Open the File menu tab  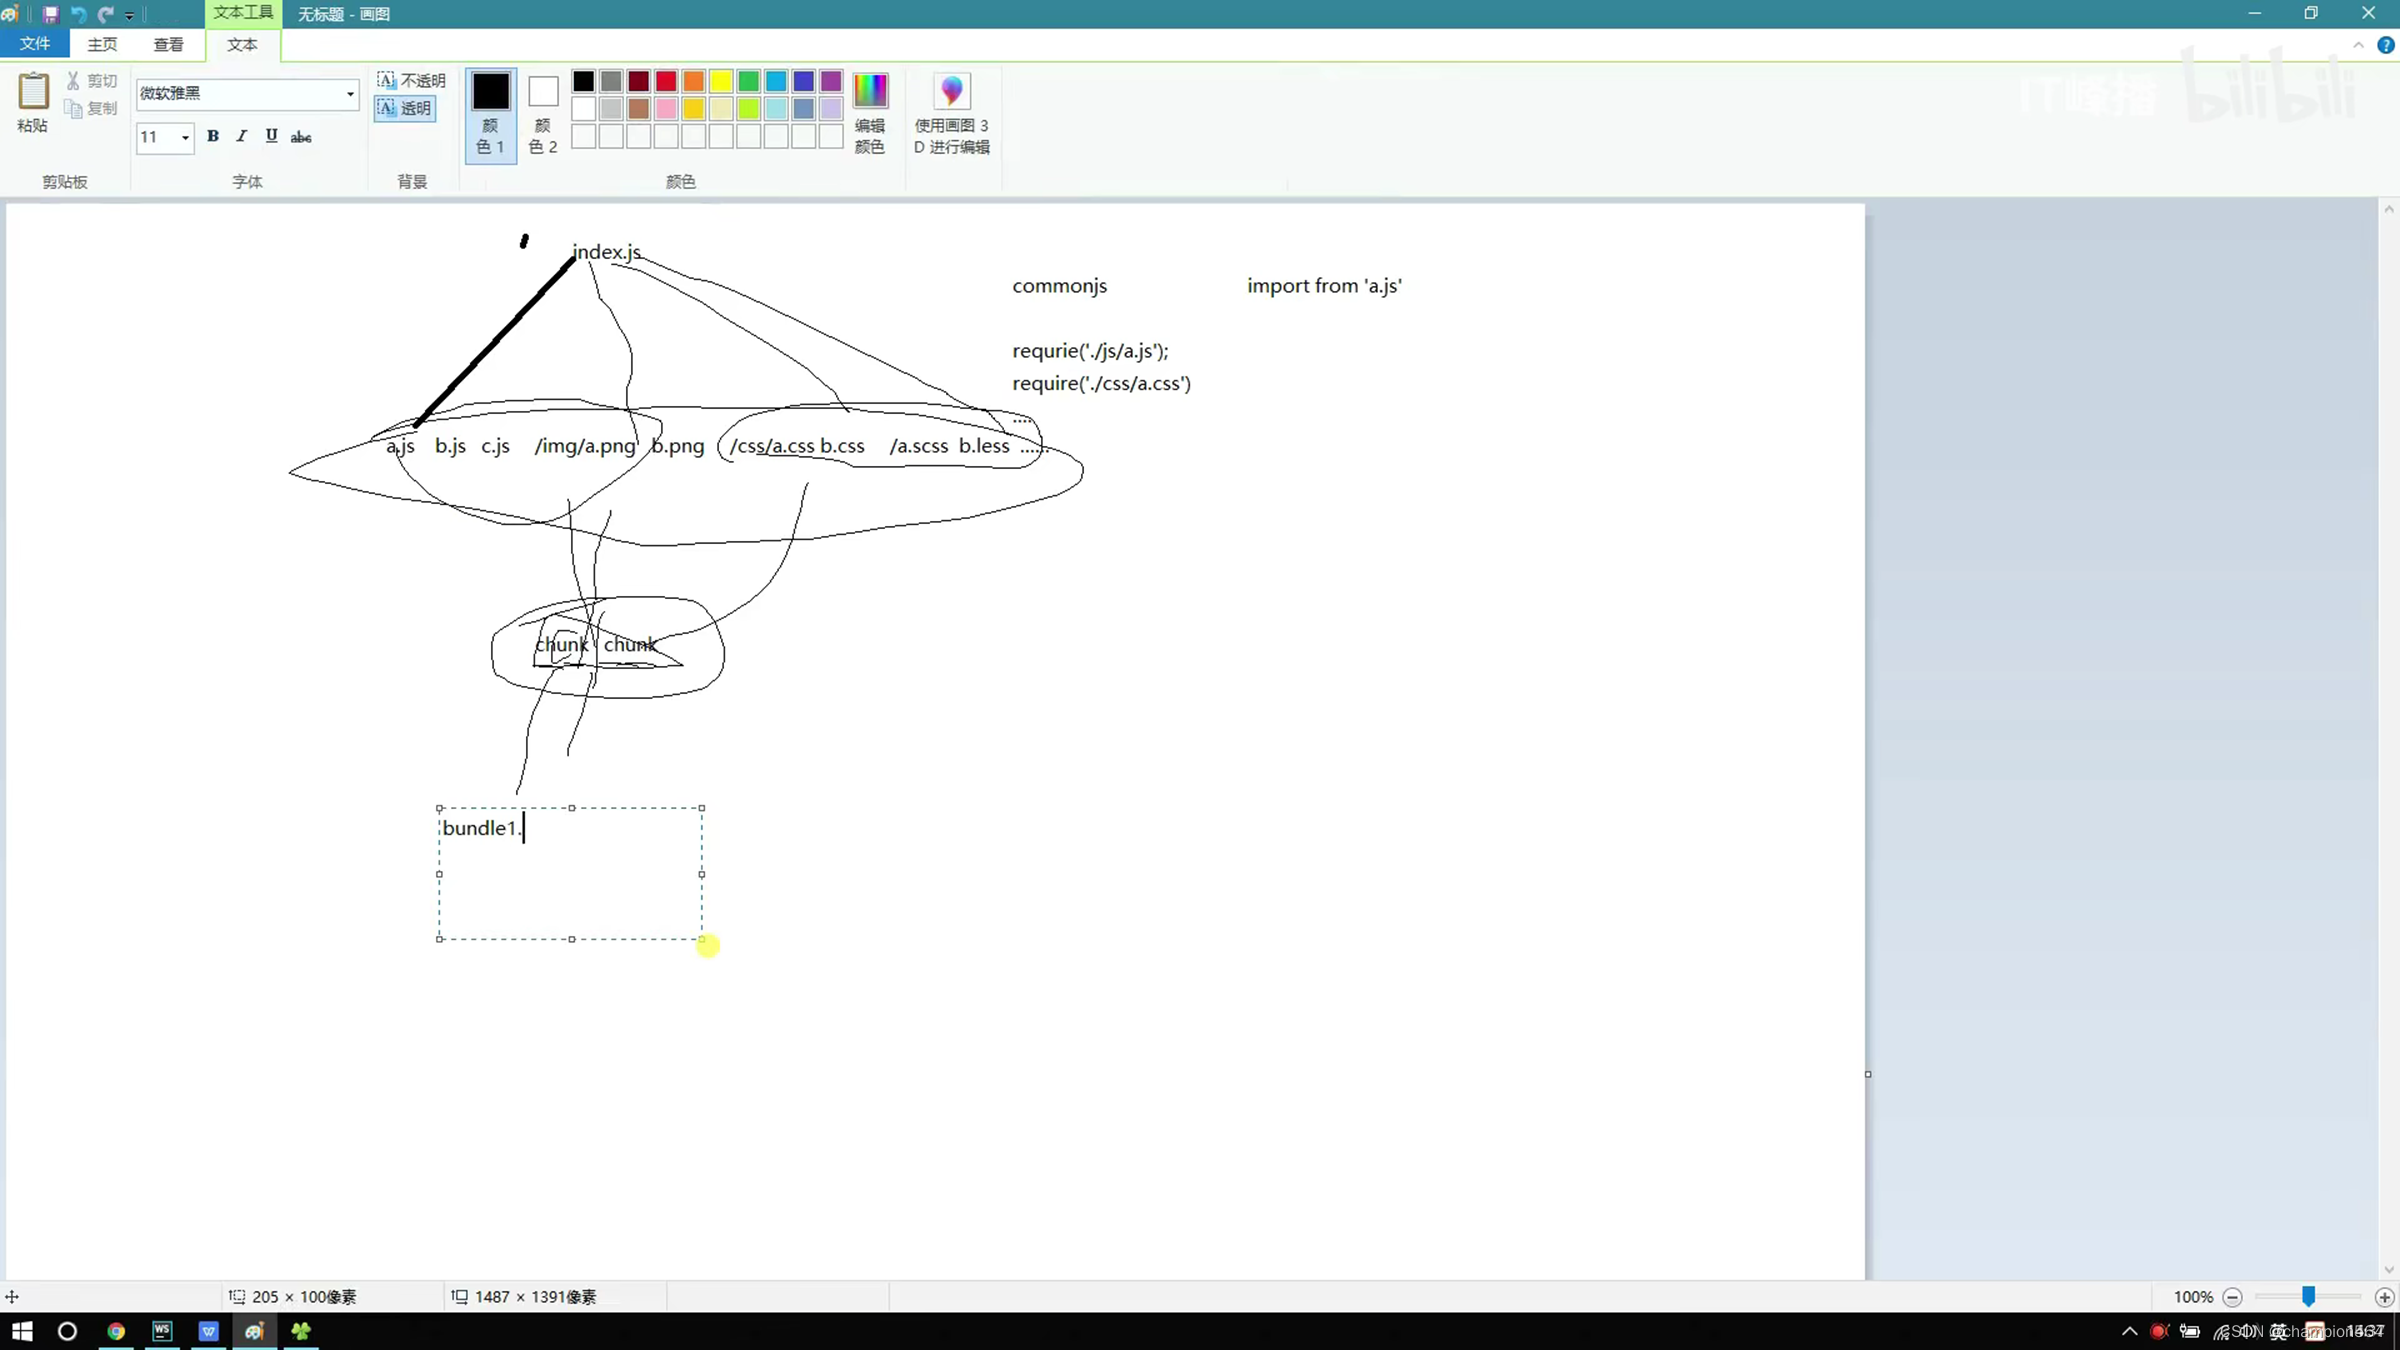coord(34,44)
